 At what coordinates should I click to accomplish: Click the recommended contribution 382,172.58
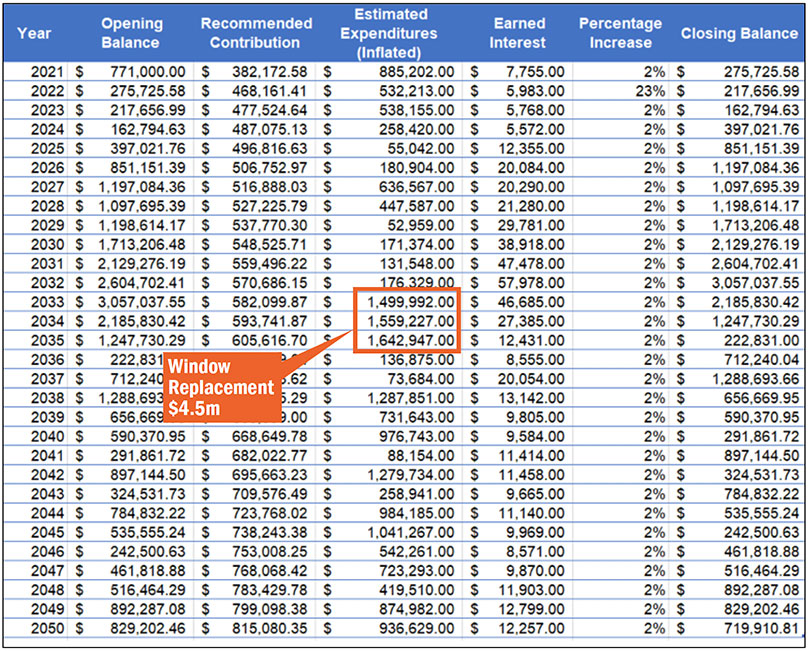point(270,72)
